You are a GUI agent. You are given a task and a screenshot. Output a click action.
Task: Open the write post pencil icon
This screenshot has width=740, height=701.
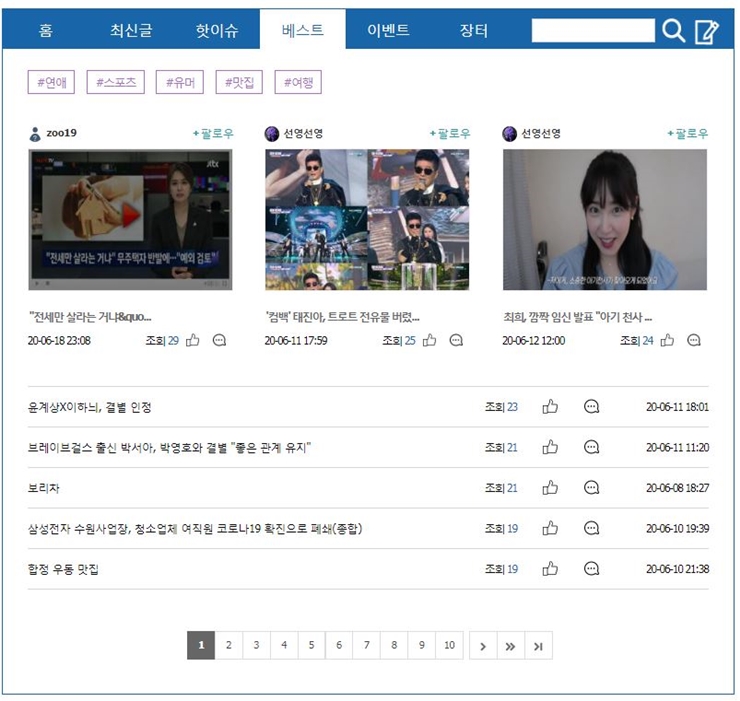point(706,31)
